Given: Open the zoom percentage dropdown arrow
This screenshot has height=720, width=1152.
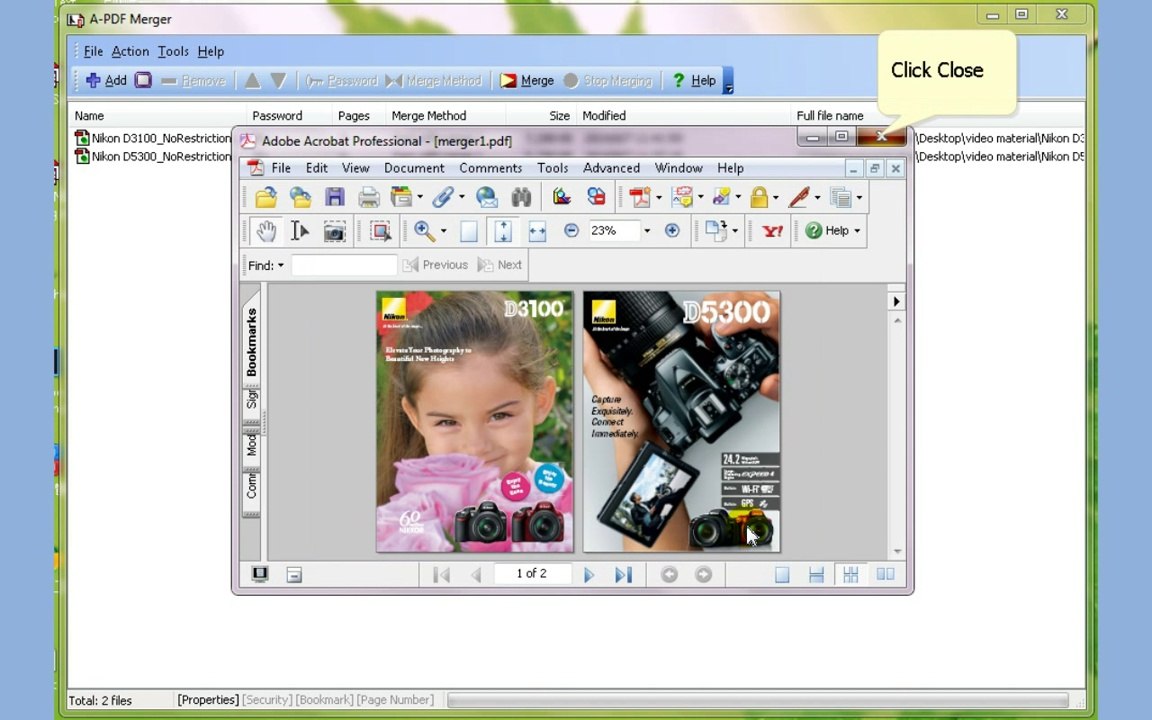Looking at the screenshot, I should [647, 231].
